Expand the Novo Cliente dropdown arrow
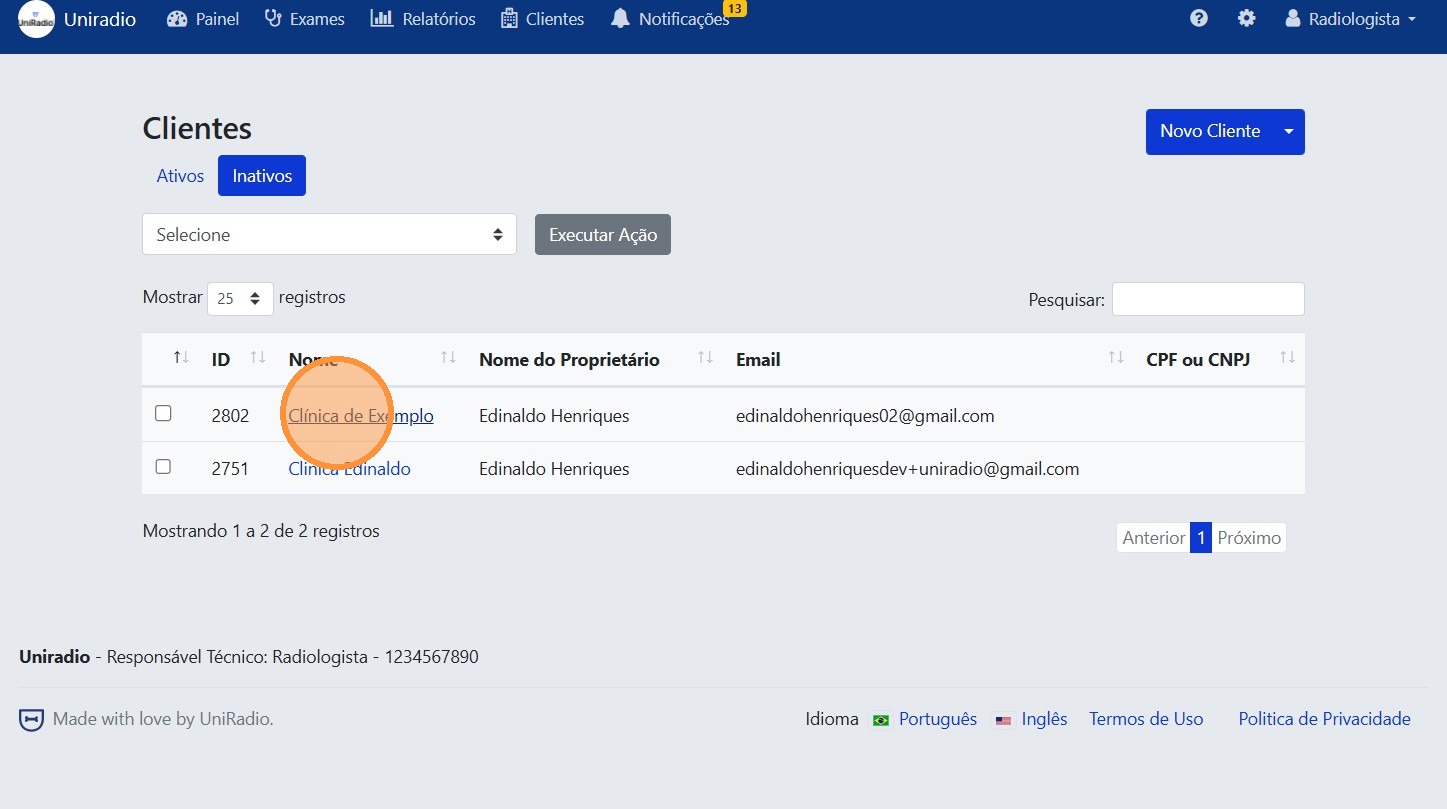1447x809 pixels. 1289,132
